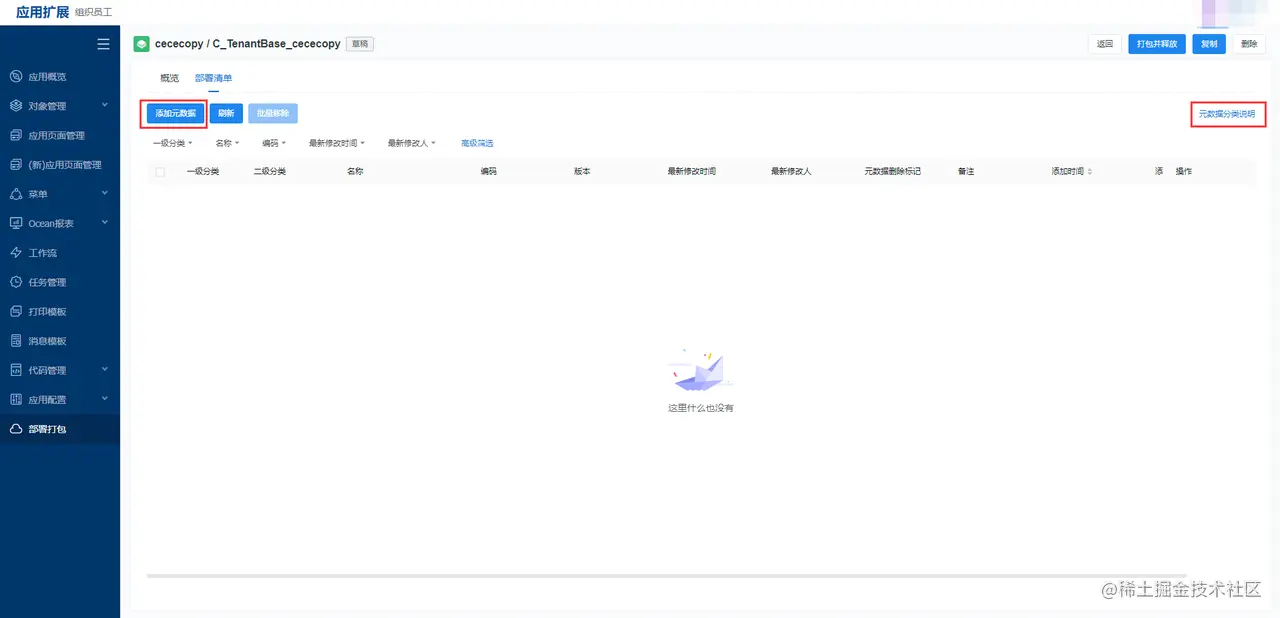The height and width of the screenshot is (618, 1280).
Task: Click the 消息模板 icon
Action: click(16, 341)
